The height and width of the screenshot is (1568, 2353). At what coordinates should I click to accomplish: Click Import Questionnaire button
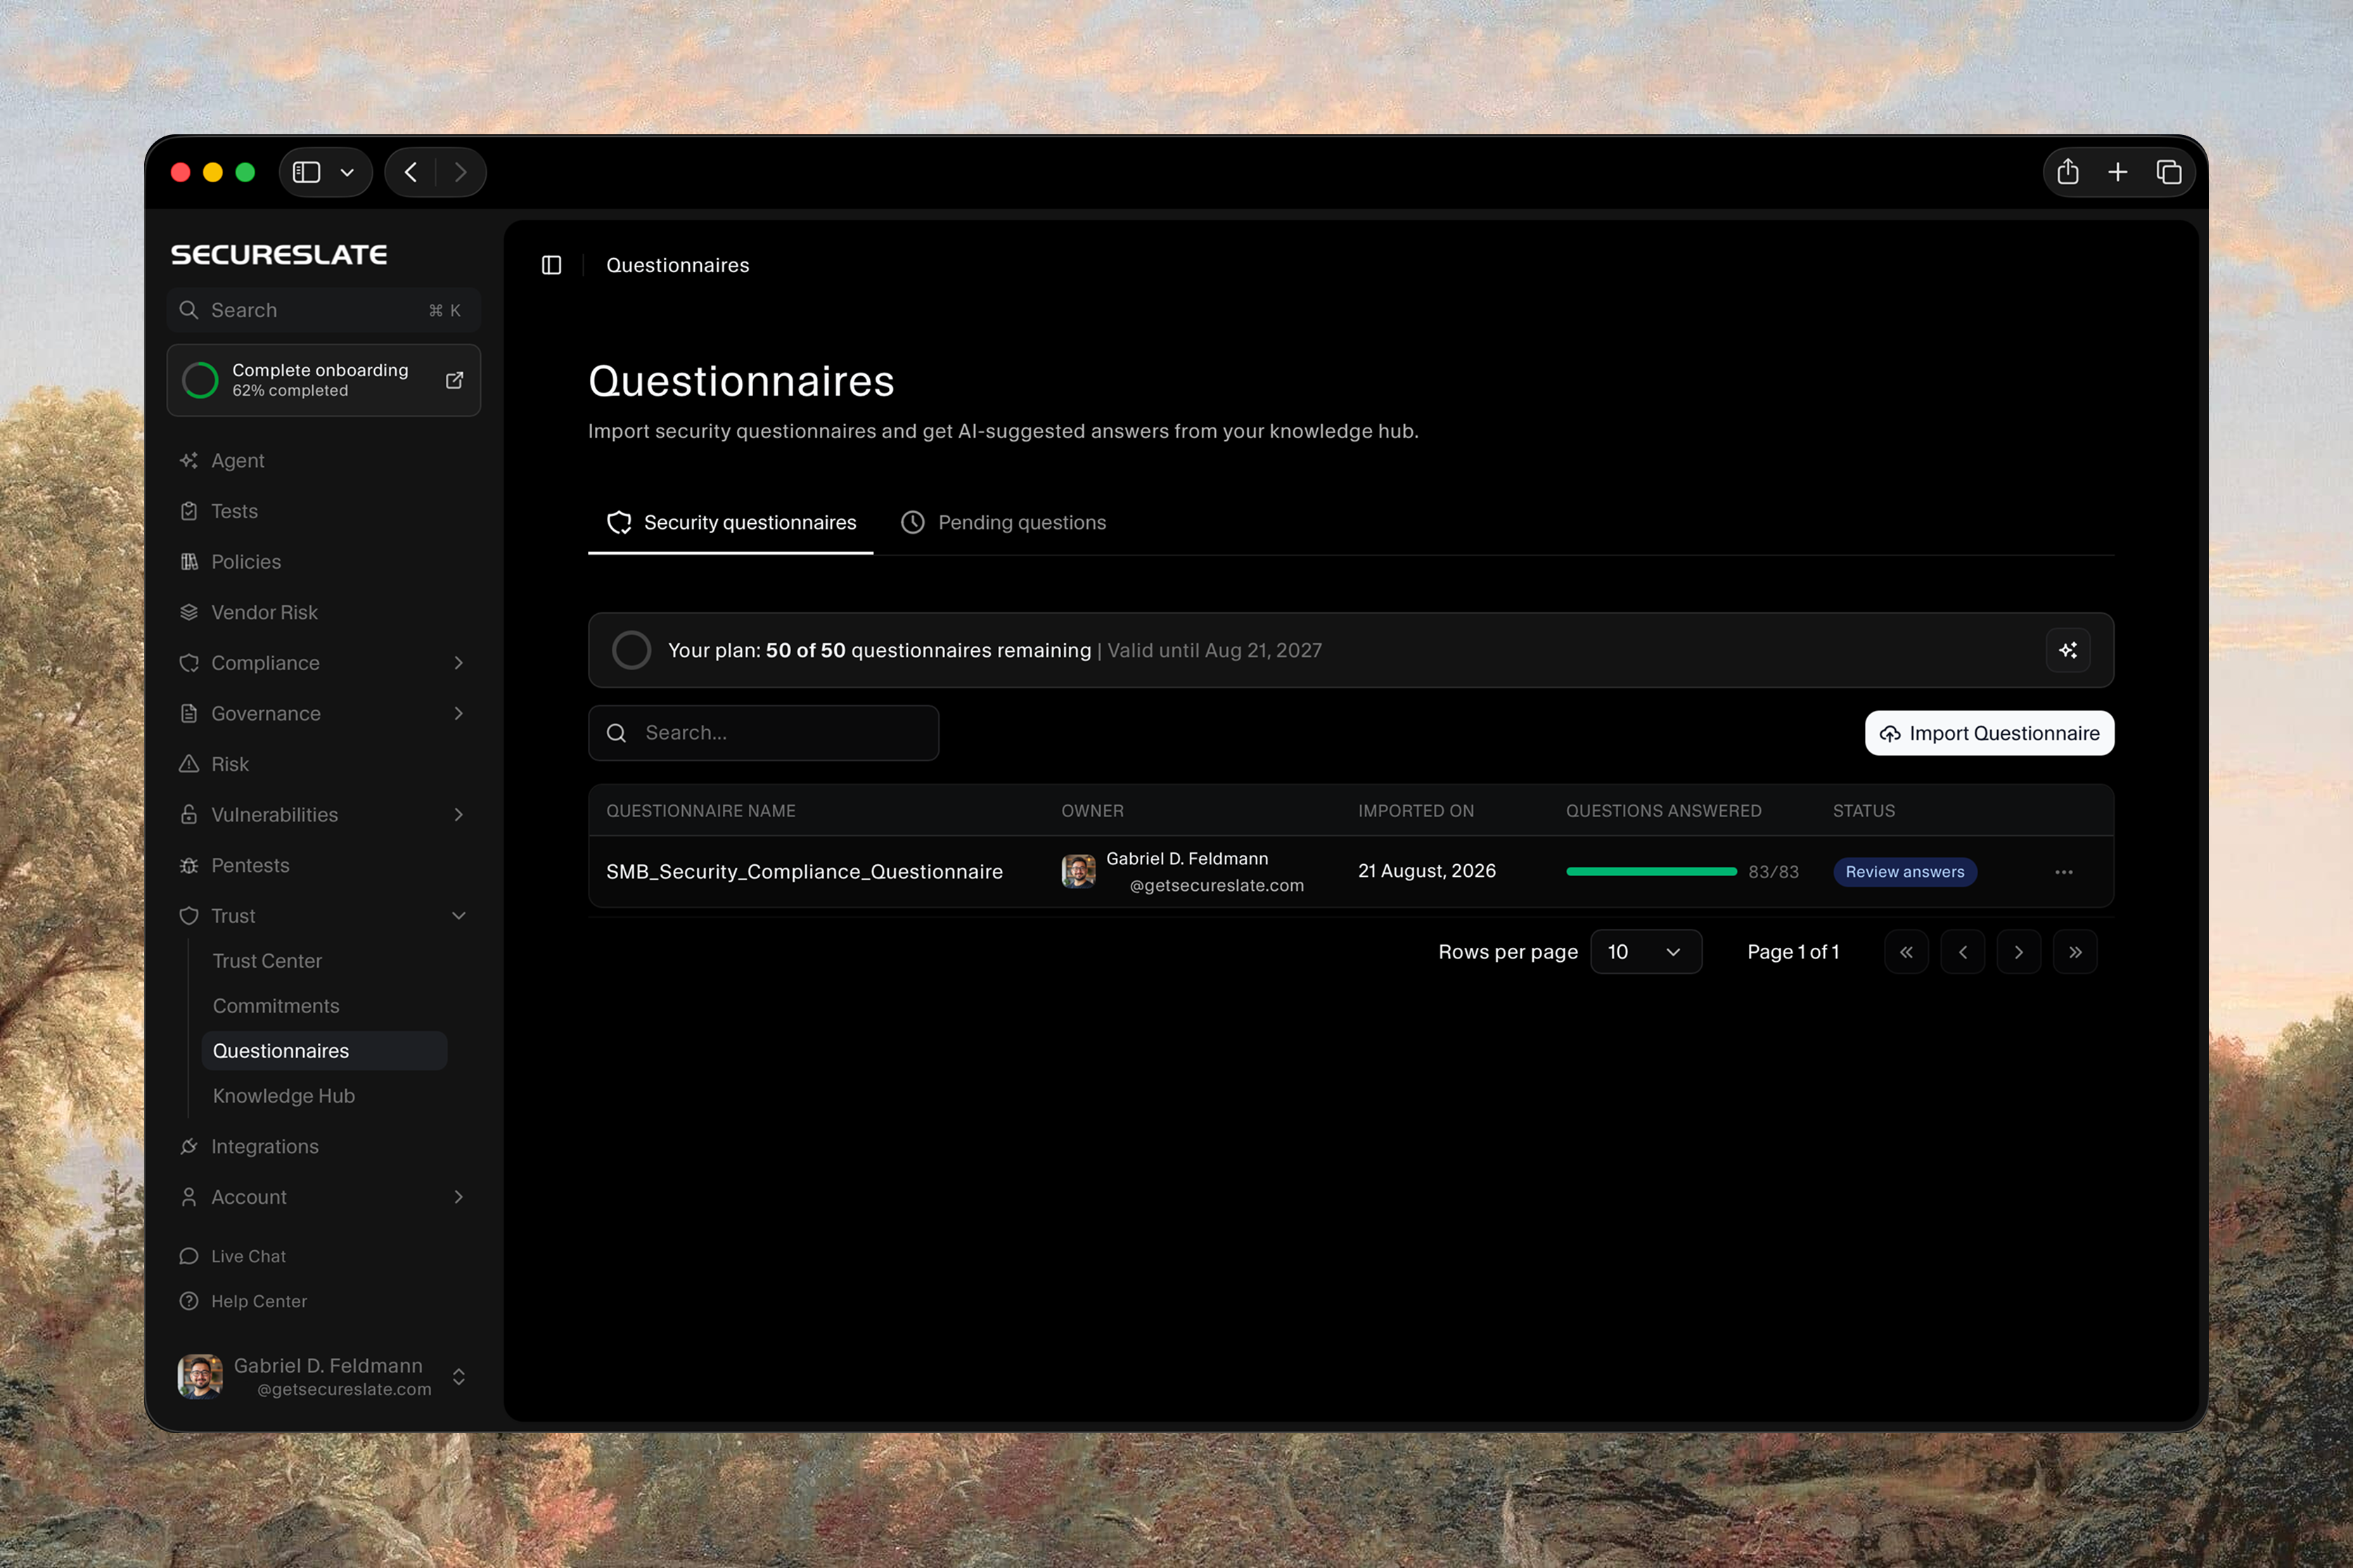coord(1988,733)
